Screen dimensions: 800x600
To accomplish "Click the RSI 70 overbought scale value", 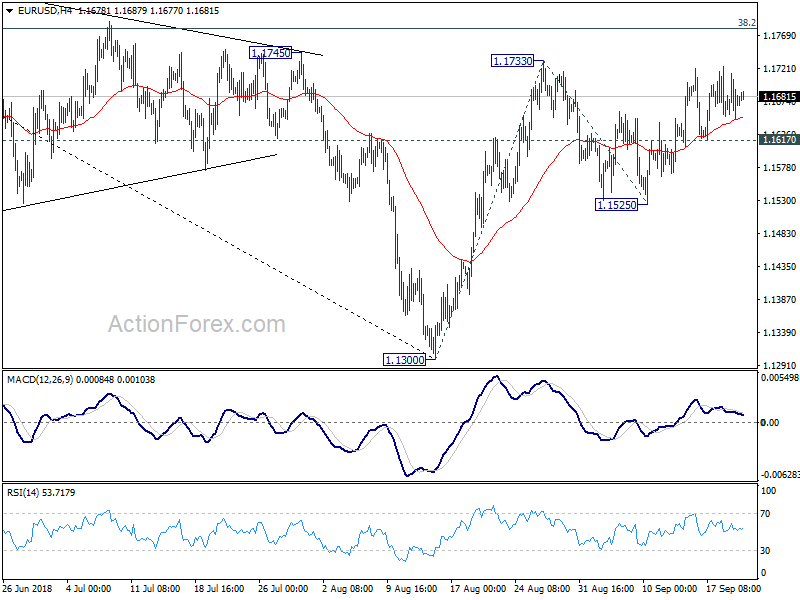I will pyautogui.click(x=765, y=514).
